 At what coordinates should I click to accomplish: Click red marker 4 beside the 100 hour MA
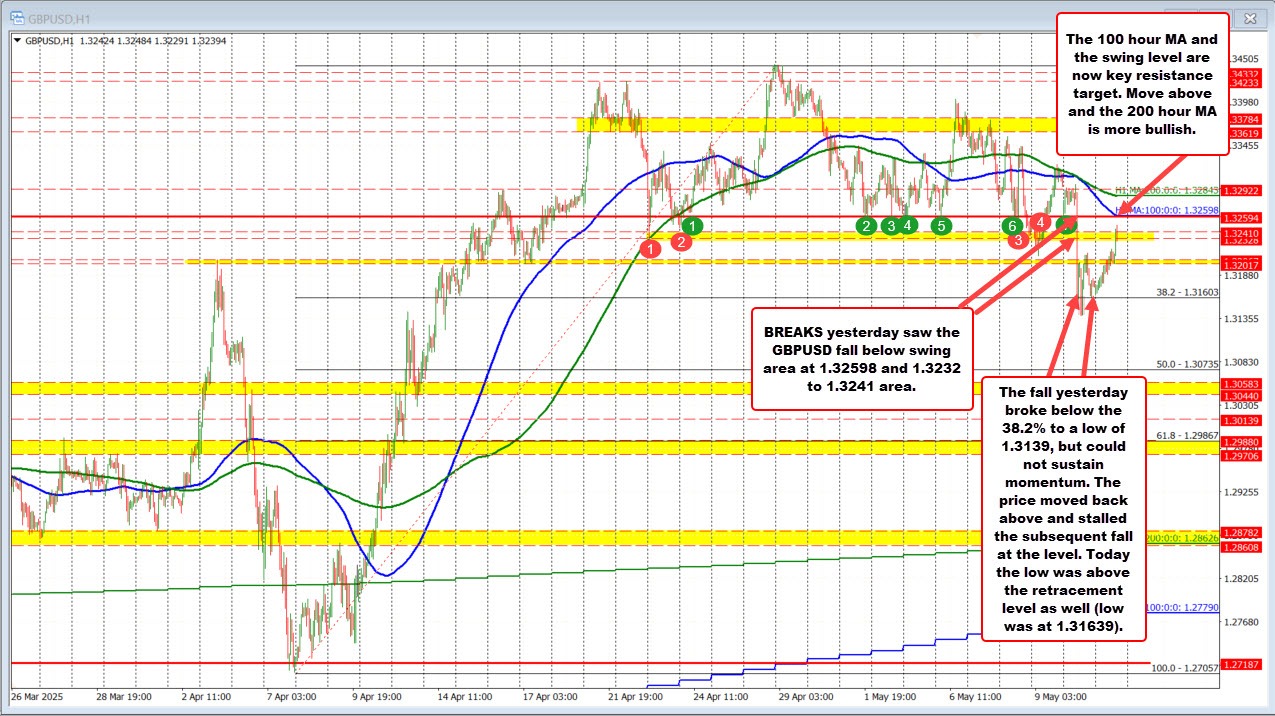1040,223
